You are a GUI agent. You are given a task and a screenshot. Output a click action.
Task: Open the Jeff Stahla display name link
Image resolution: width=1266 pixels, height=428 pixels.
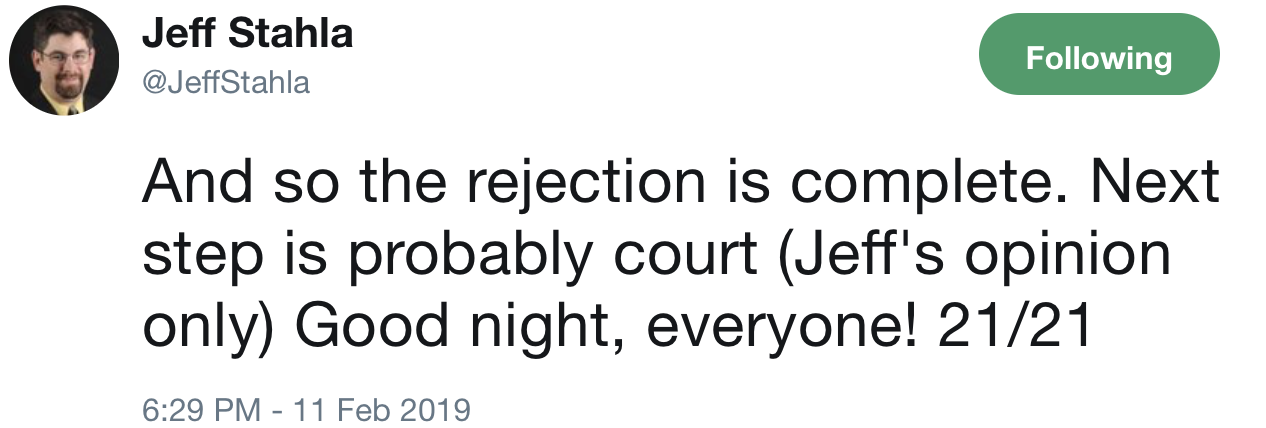(x=247, y=34)
